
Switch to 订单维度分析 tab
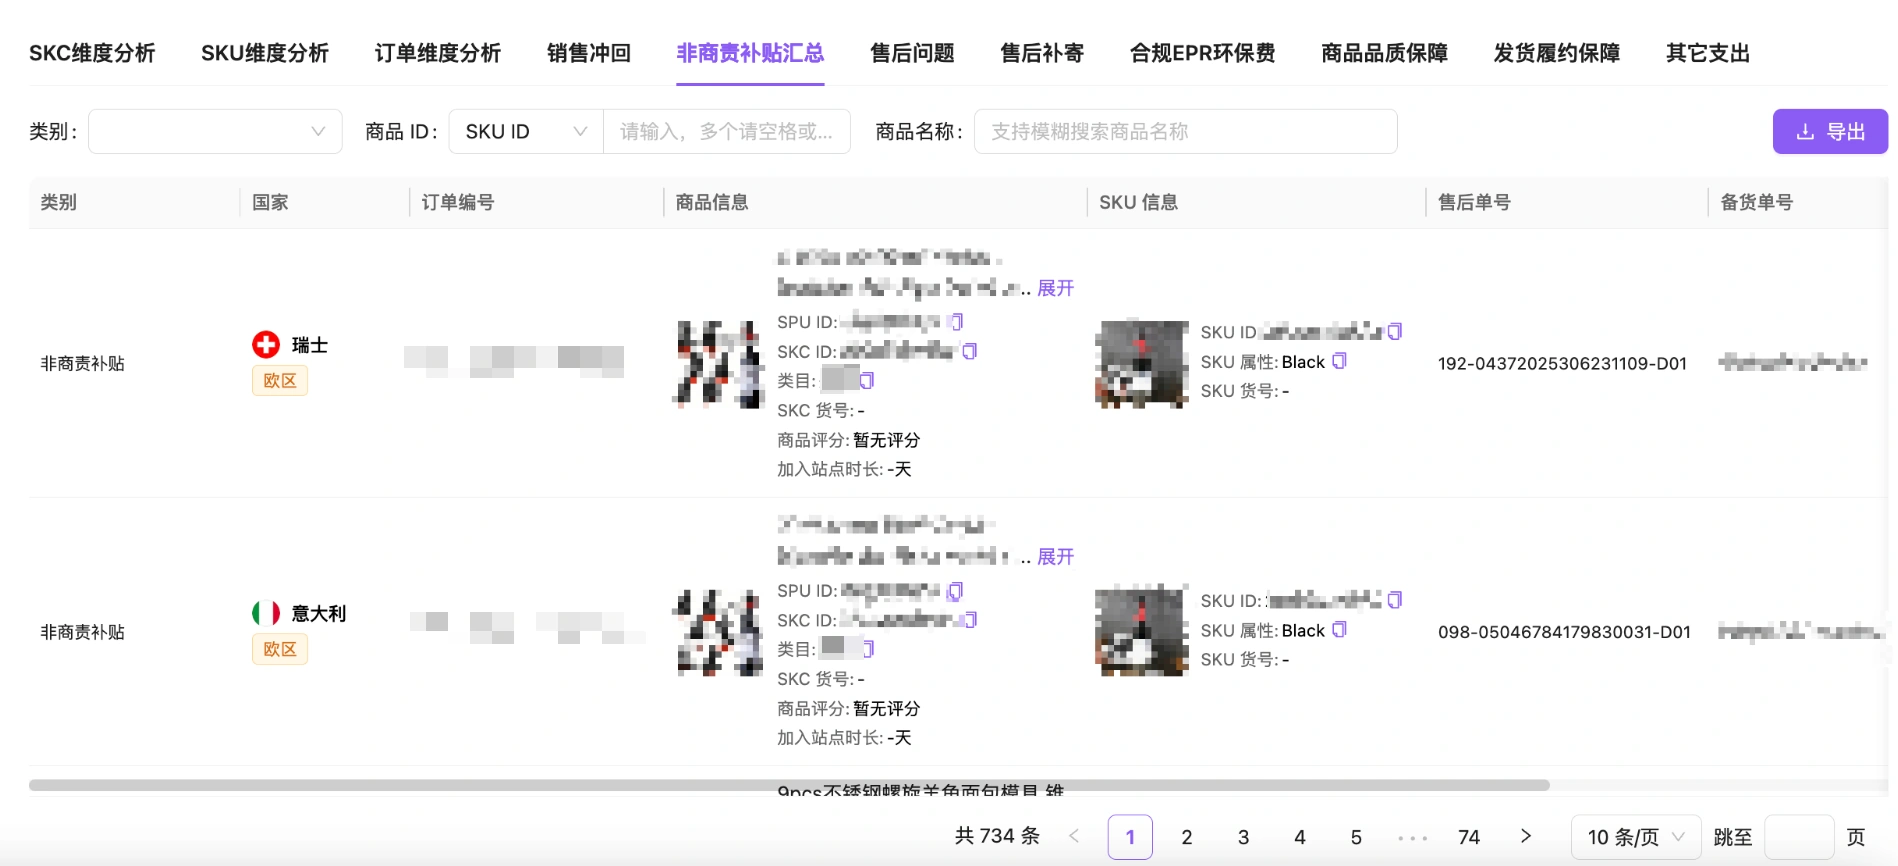point(438,53)
